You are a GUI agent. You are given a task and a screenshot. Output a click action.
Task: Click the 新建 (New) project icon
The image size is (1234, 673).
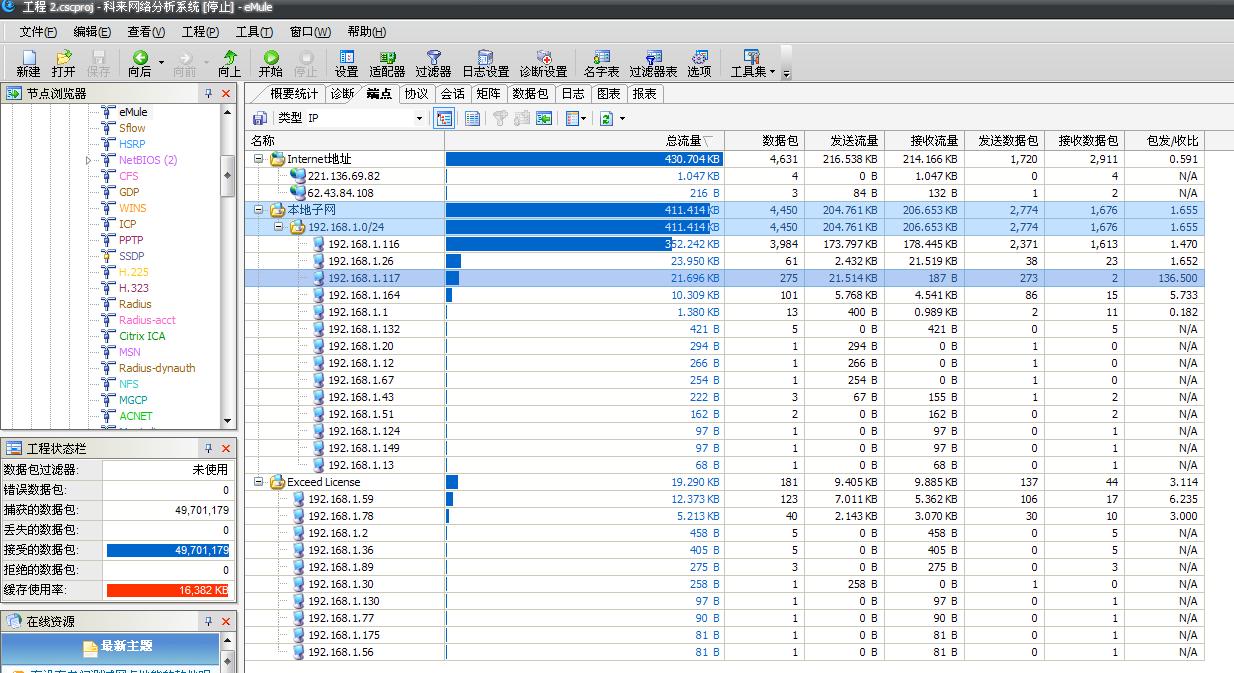tap(28, 63)
